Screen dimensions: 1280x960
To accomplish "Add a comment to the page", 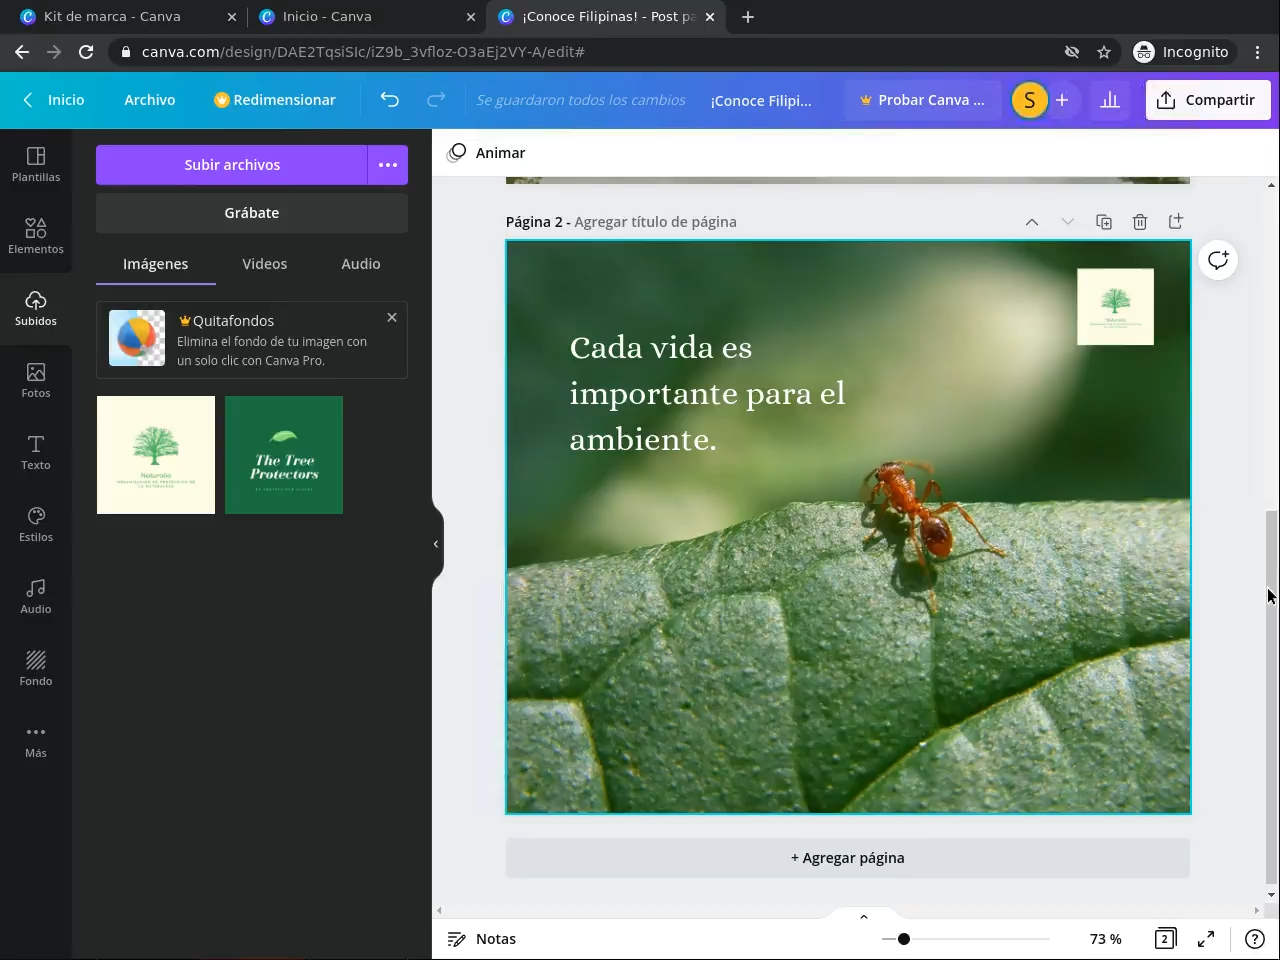I will pyautogui.click(x=1218, y=260).
